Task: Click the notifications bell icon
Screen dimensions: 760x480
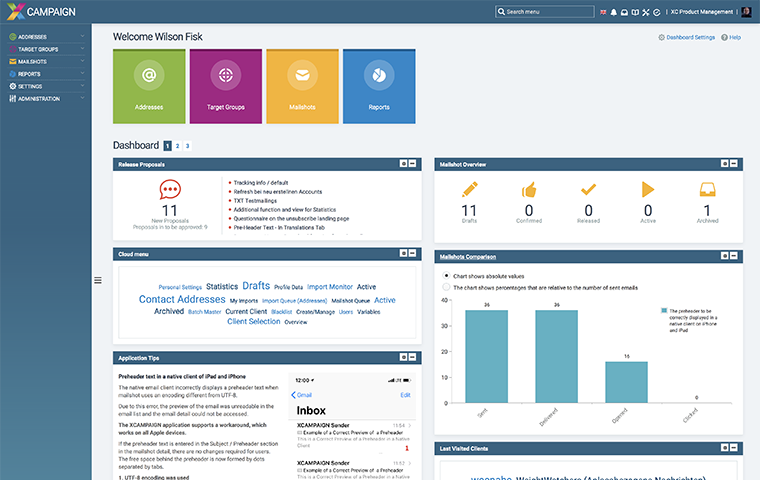Action: coord(613,12)
